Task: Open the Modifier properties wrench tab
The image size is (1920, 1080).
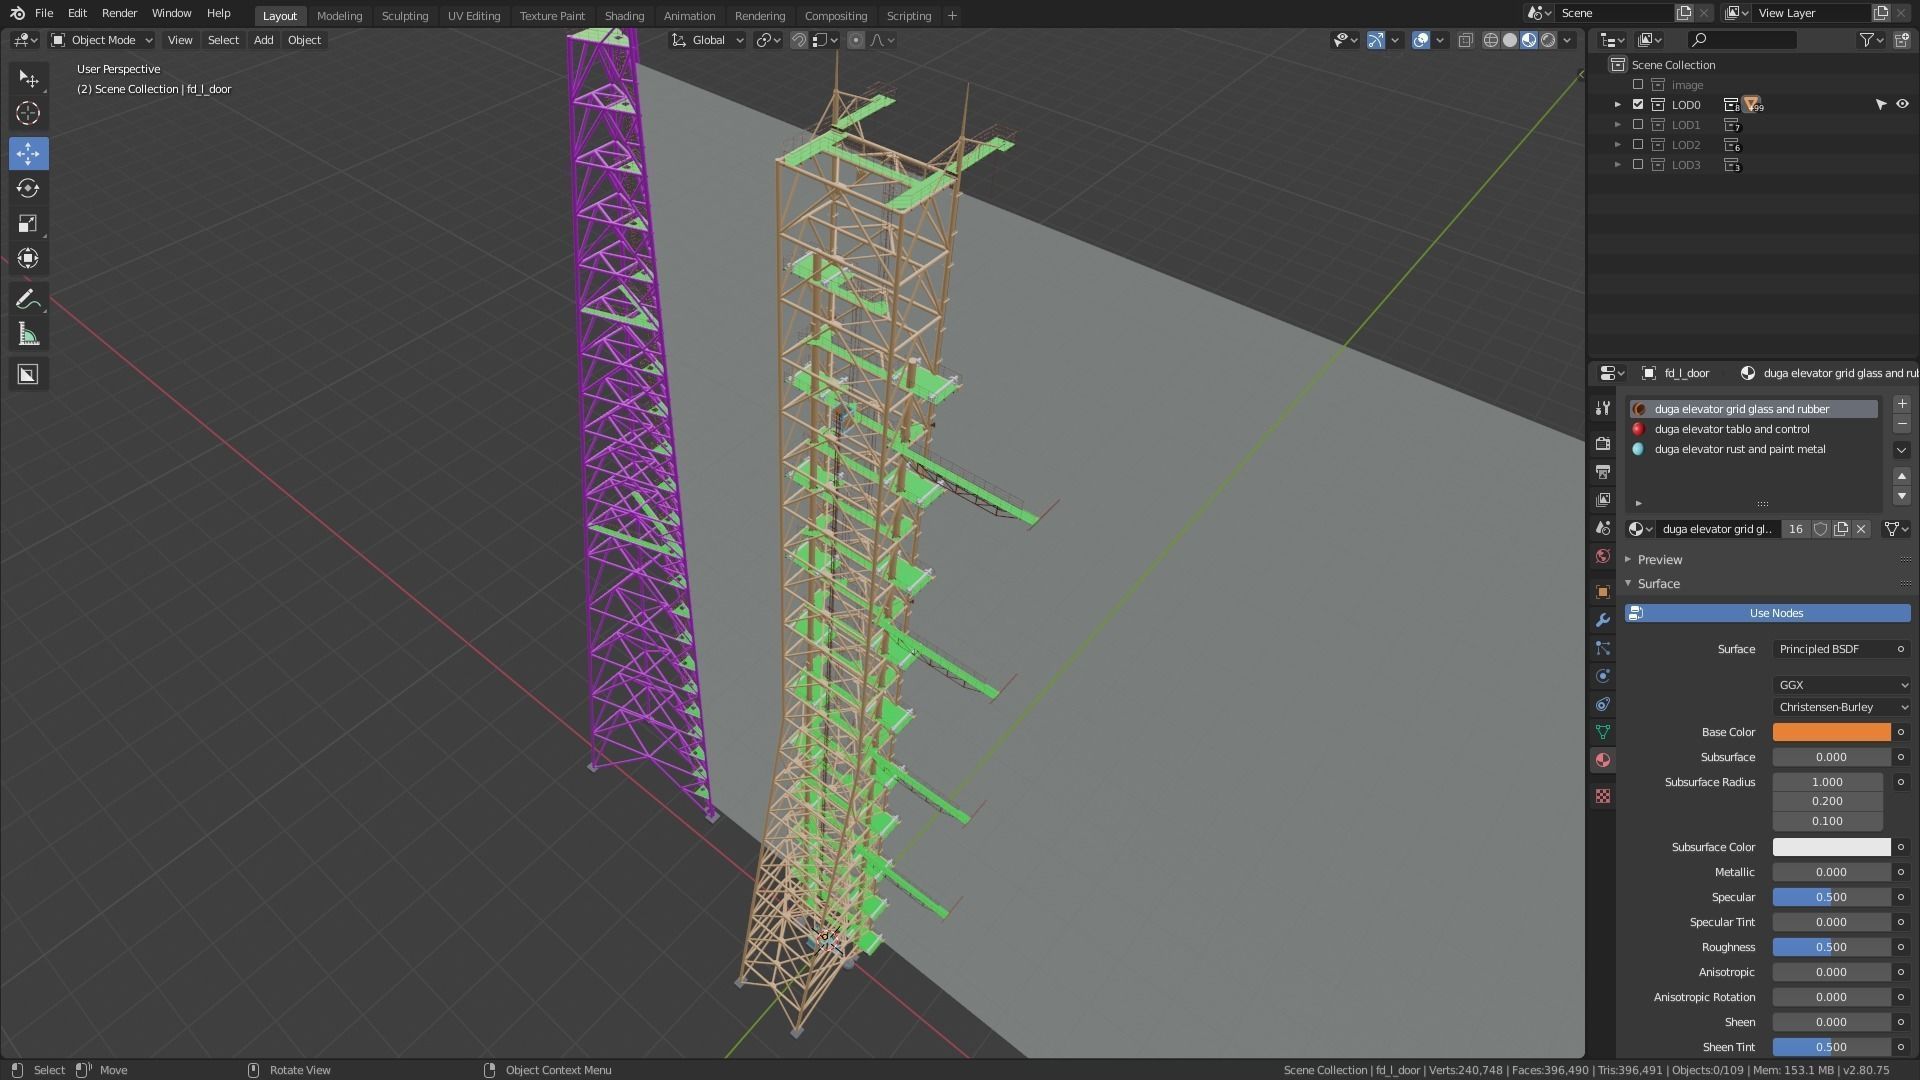Action: click(1603, 620)
